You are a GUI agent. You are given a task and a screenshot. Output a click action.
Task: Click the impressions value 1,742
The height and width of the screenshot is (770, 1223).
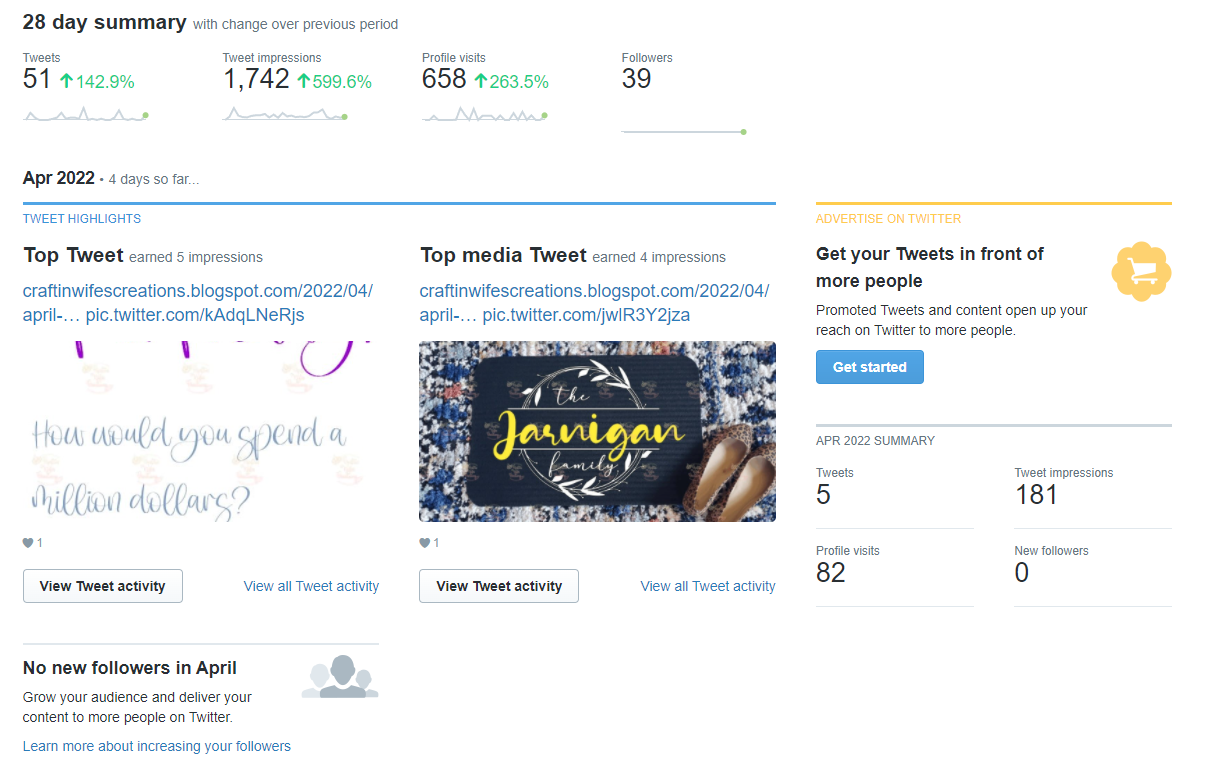[x=256, y=80]
